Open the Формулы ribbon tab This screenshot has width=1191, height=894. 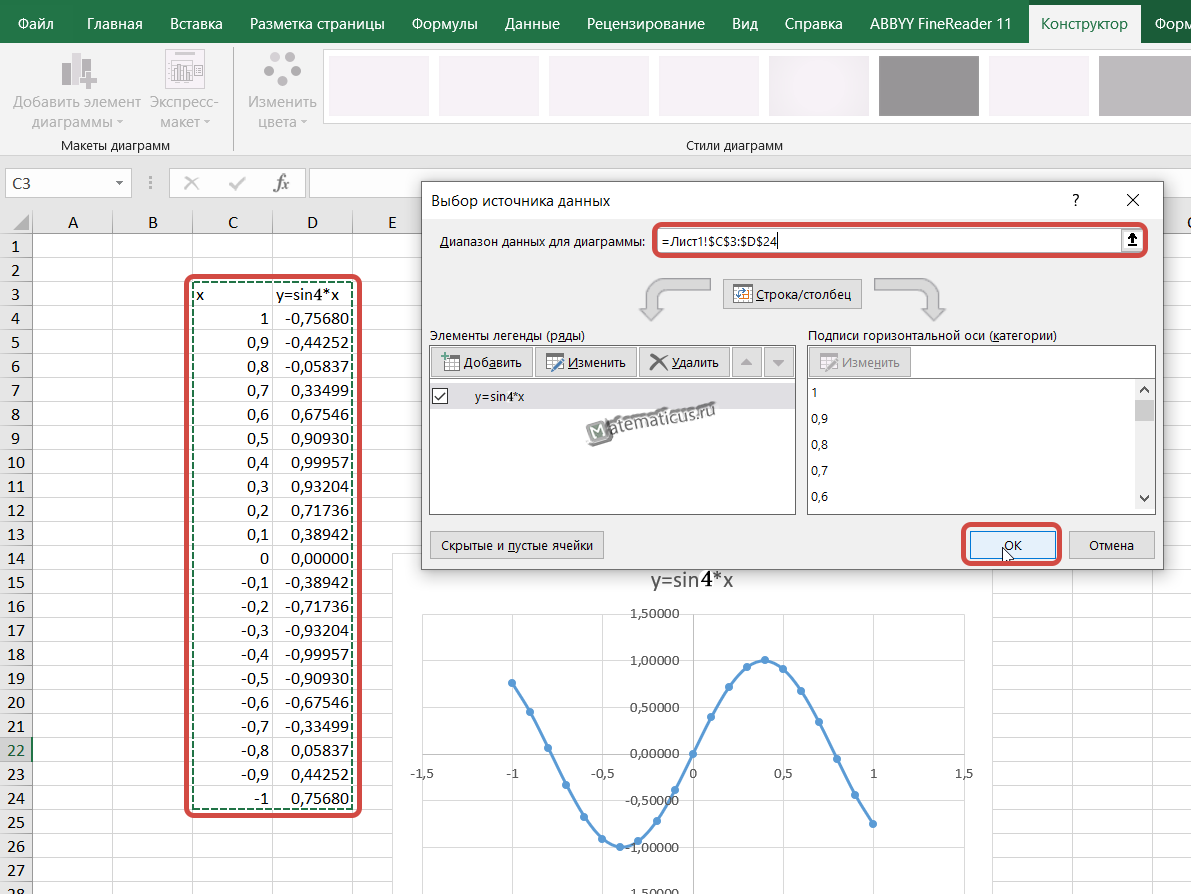(x=444, y=24)
